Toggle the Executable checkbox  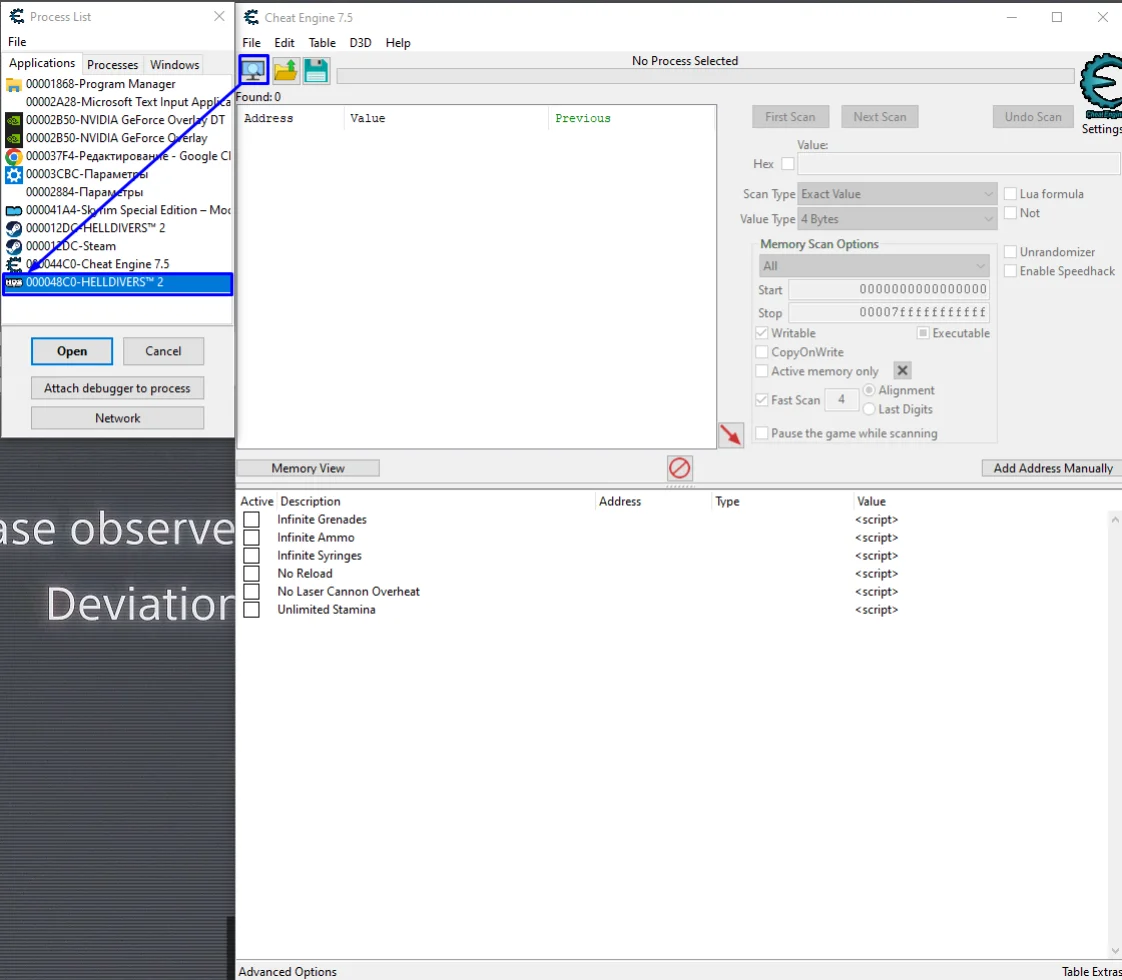pos(923,333)
